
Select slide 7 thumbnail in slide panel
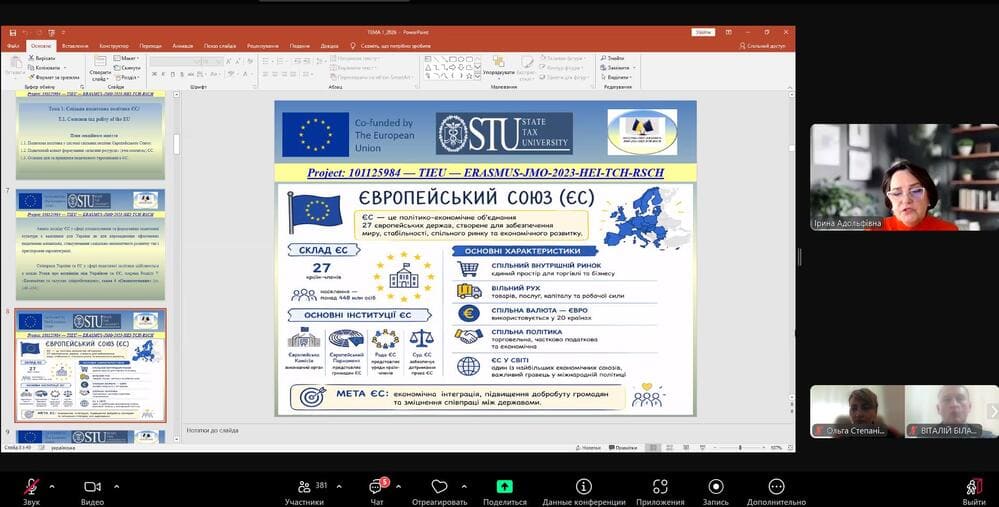pos(90,245)
